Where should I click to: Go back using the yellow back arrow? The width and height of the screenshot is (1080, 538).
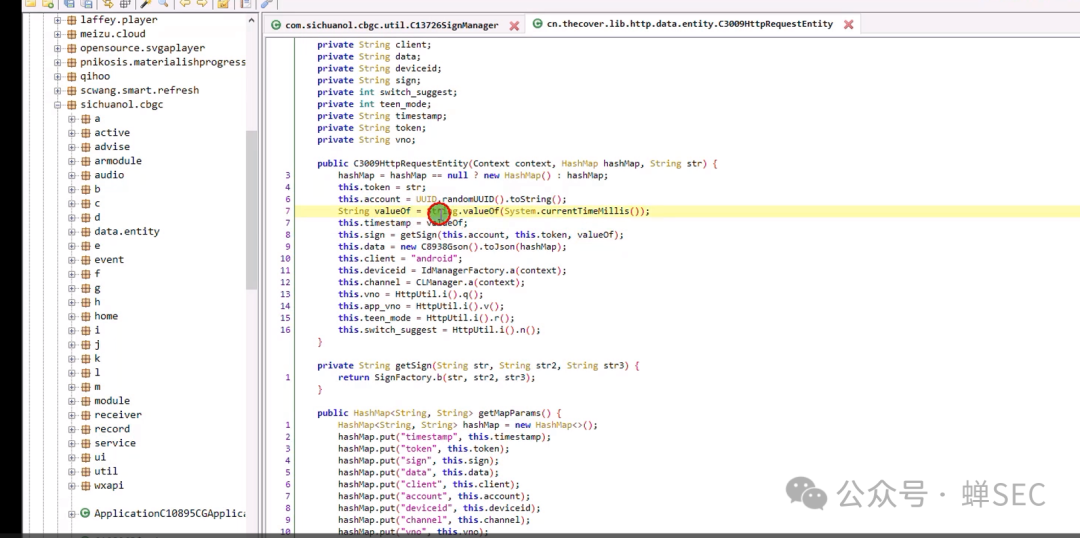[x=185, y=4]
